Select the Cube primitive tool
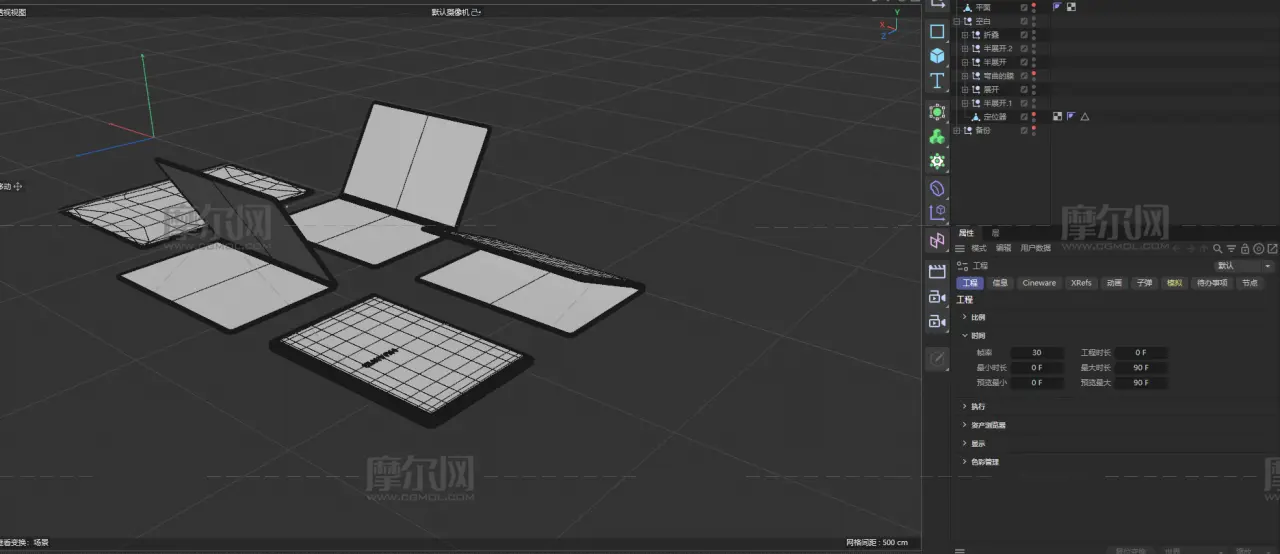This screenshot has height=554, width=1280. [937, 56]
